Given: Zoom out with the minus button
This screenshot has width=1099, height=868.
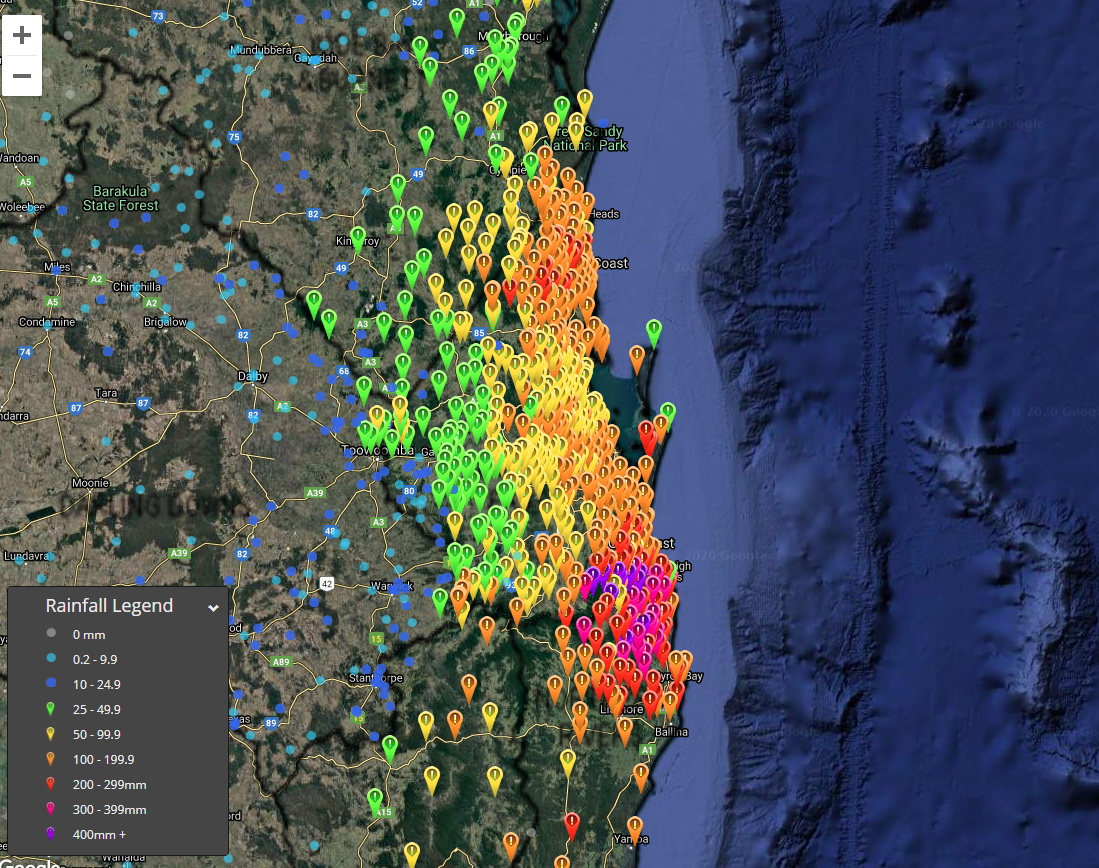Looking at the screenshot, I should tap(22, 76).
